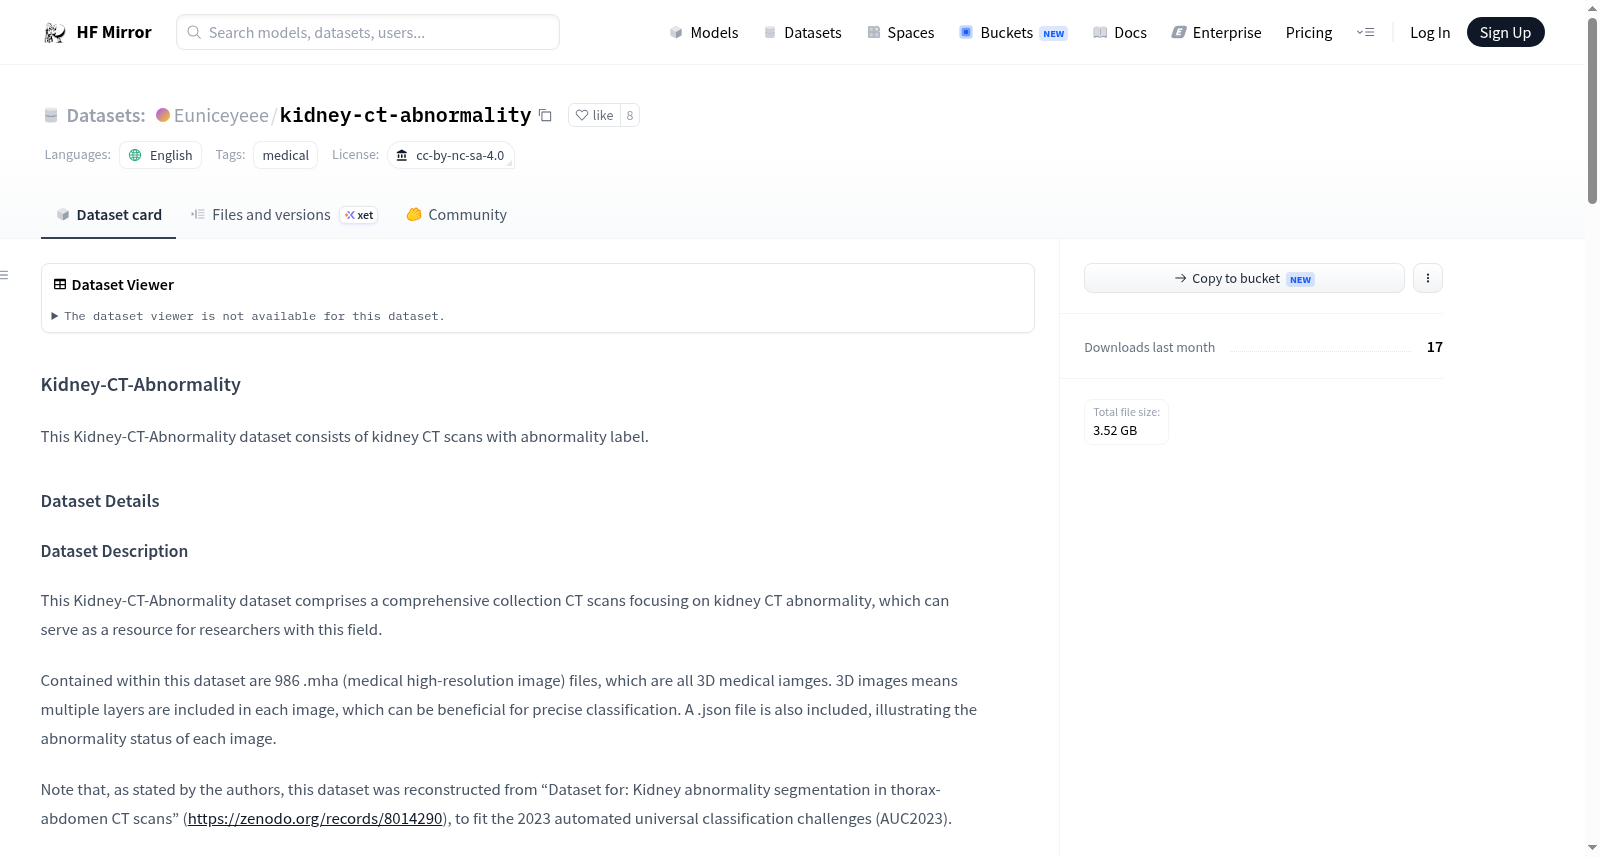This screenshot has width=1600, height=857.
Task: Click the Euniceyeee user avatar
Action: (x=163, y=115)
